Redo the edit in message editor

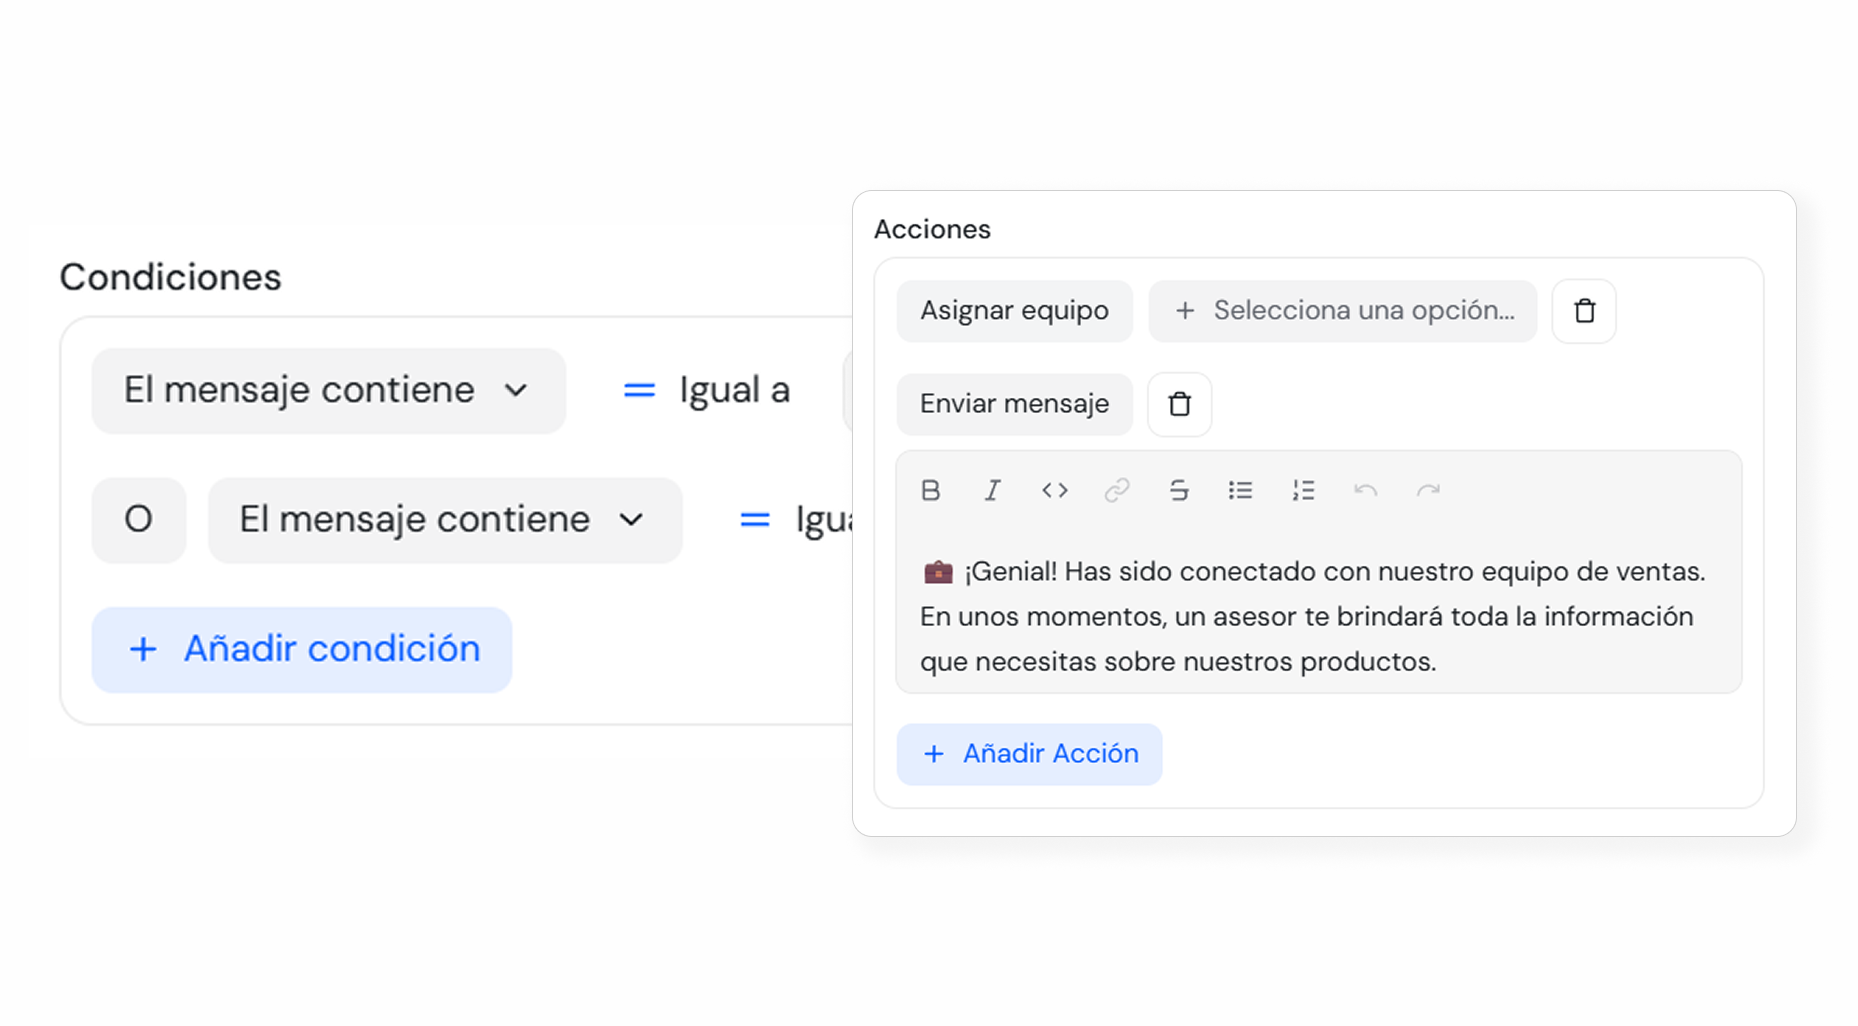1428,490
